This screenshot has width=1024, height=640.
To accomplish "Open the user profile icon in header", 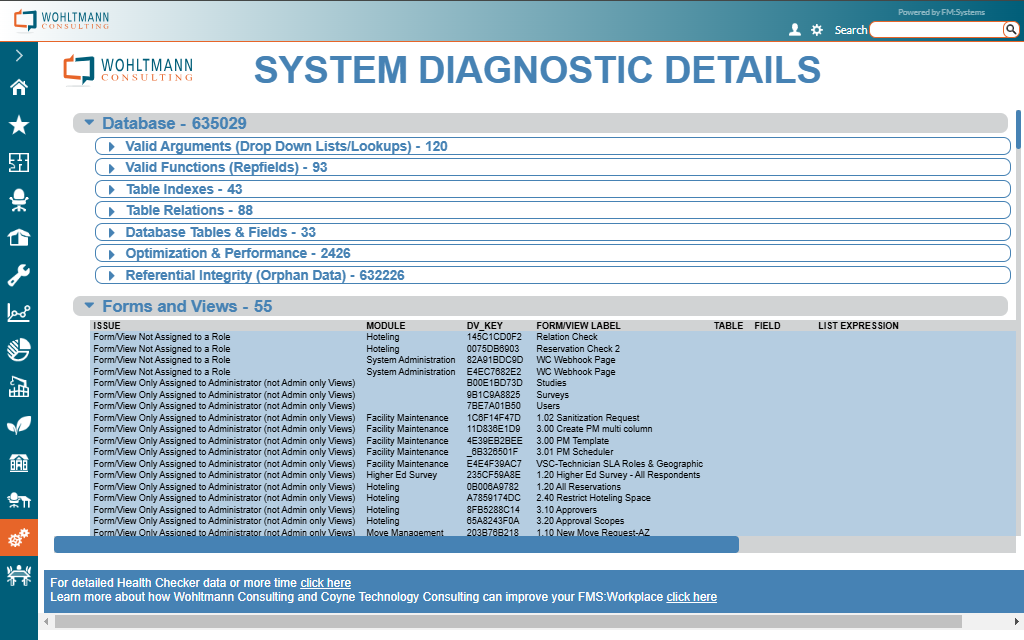I will 795,30.
